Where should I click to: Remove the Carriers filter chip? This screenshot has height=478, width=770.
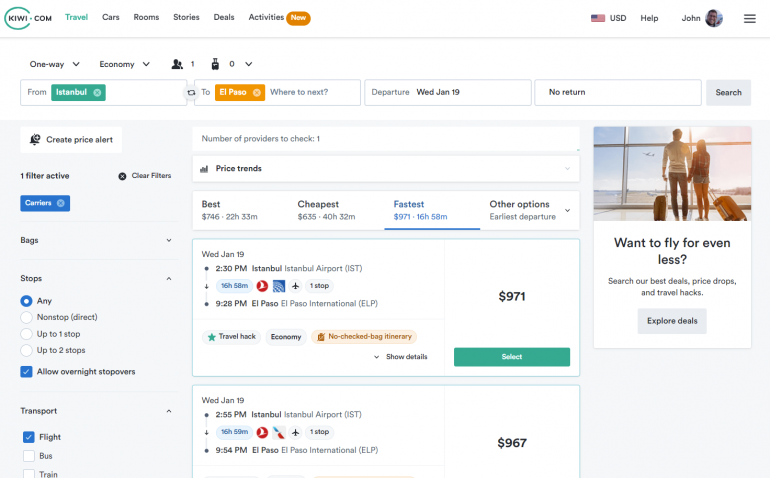[60, 203]
